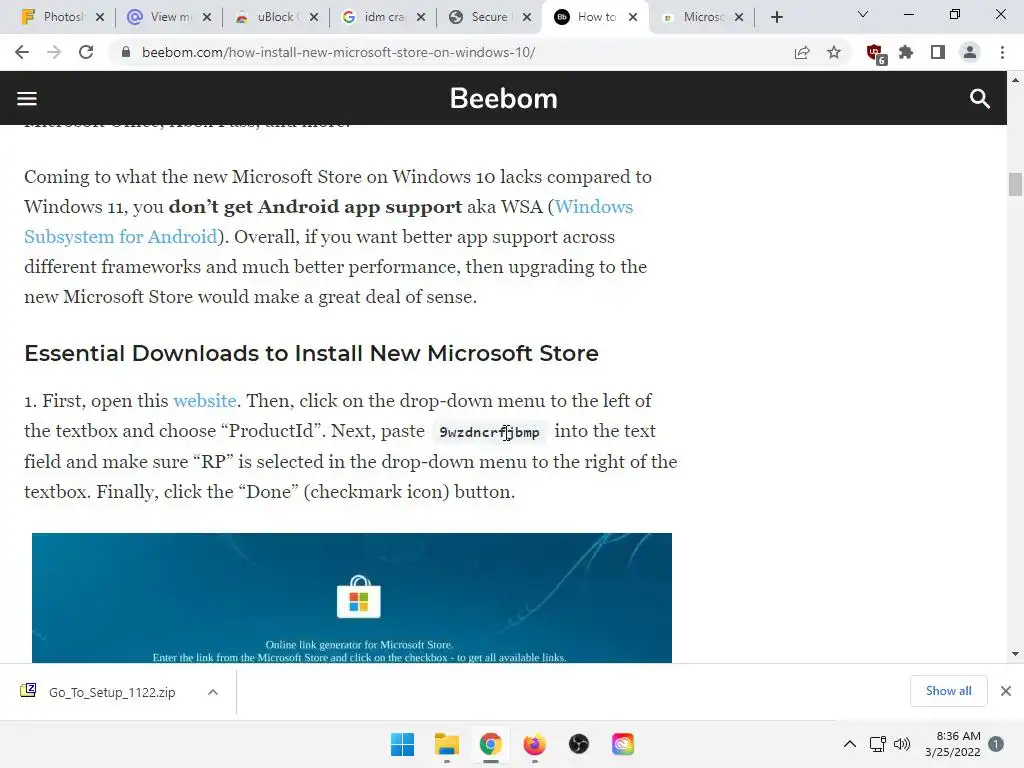Expand options for Go_To_Setup_1122.zip download
Viewport: 1024px width, 768px height.
213,692
